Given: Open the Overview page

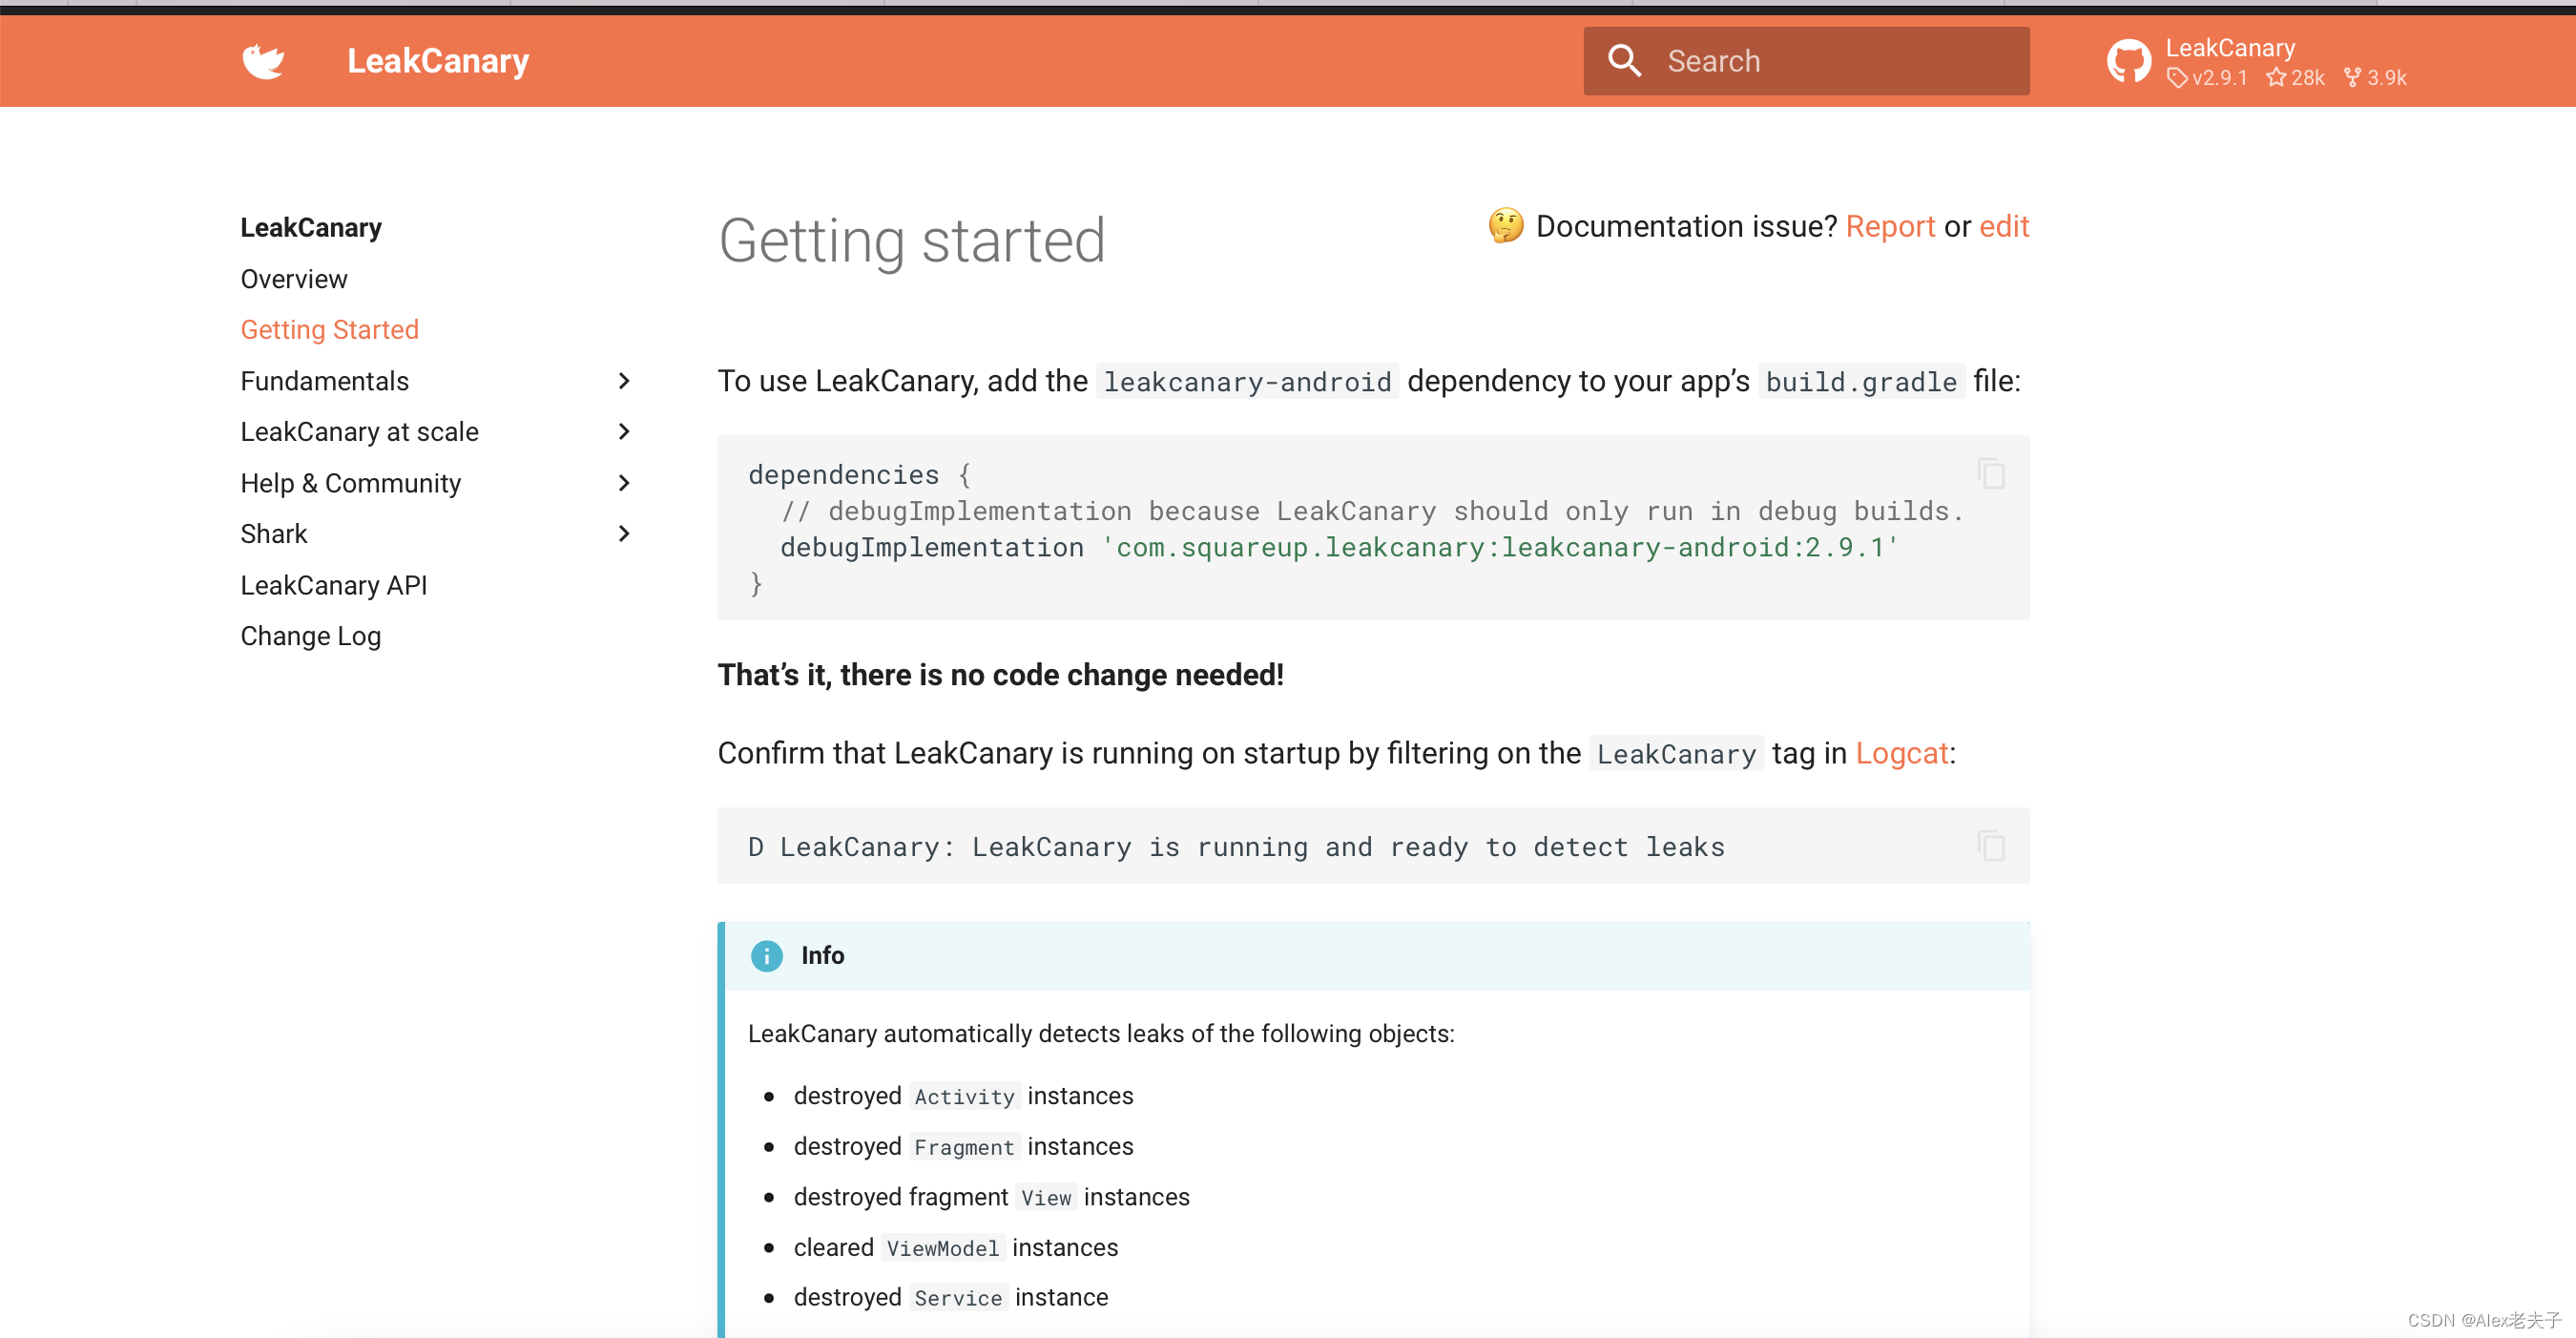Looking at the screenshot, I should pos(293,279).
